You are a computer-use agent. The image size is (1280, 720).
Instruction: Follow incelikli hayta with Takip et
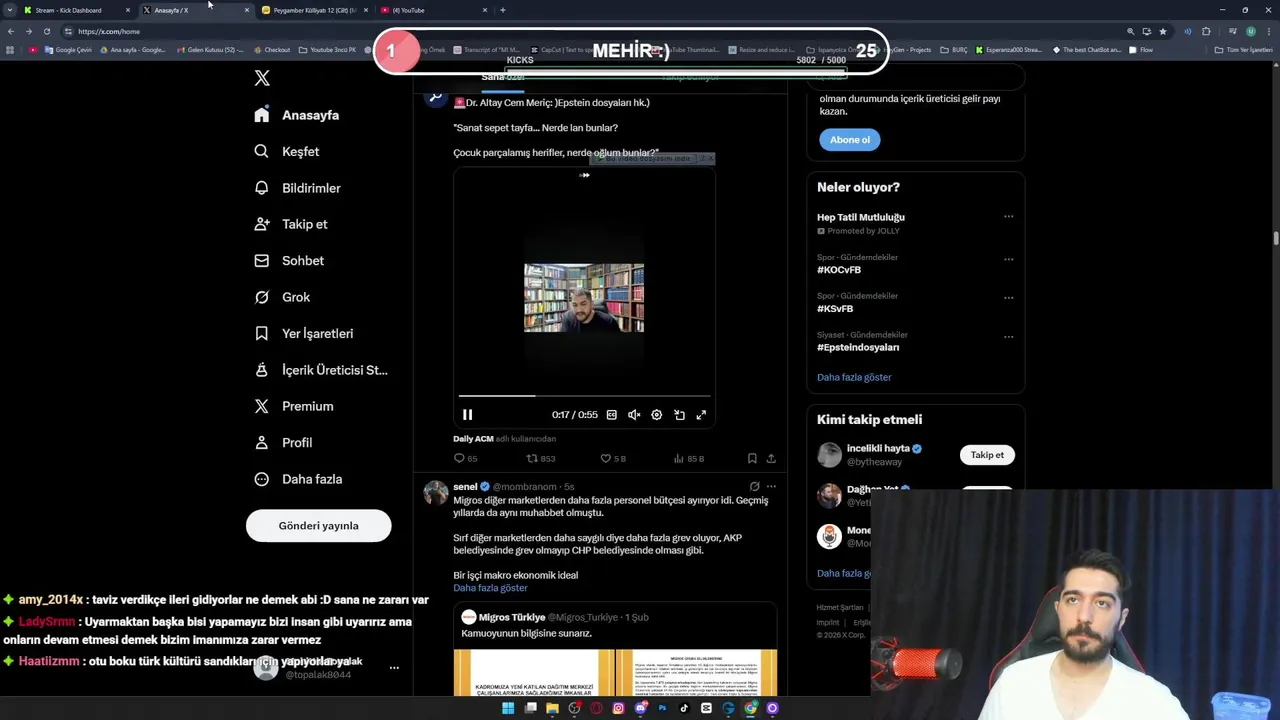[x=987, y=455]
